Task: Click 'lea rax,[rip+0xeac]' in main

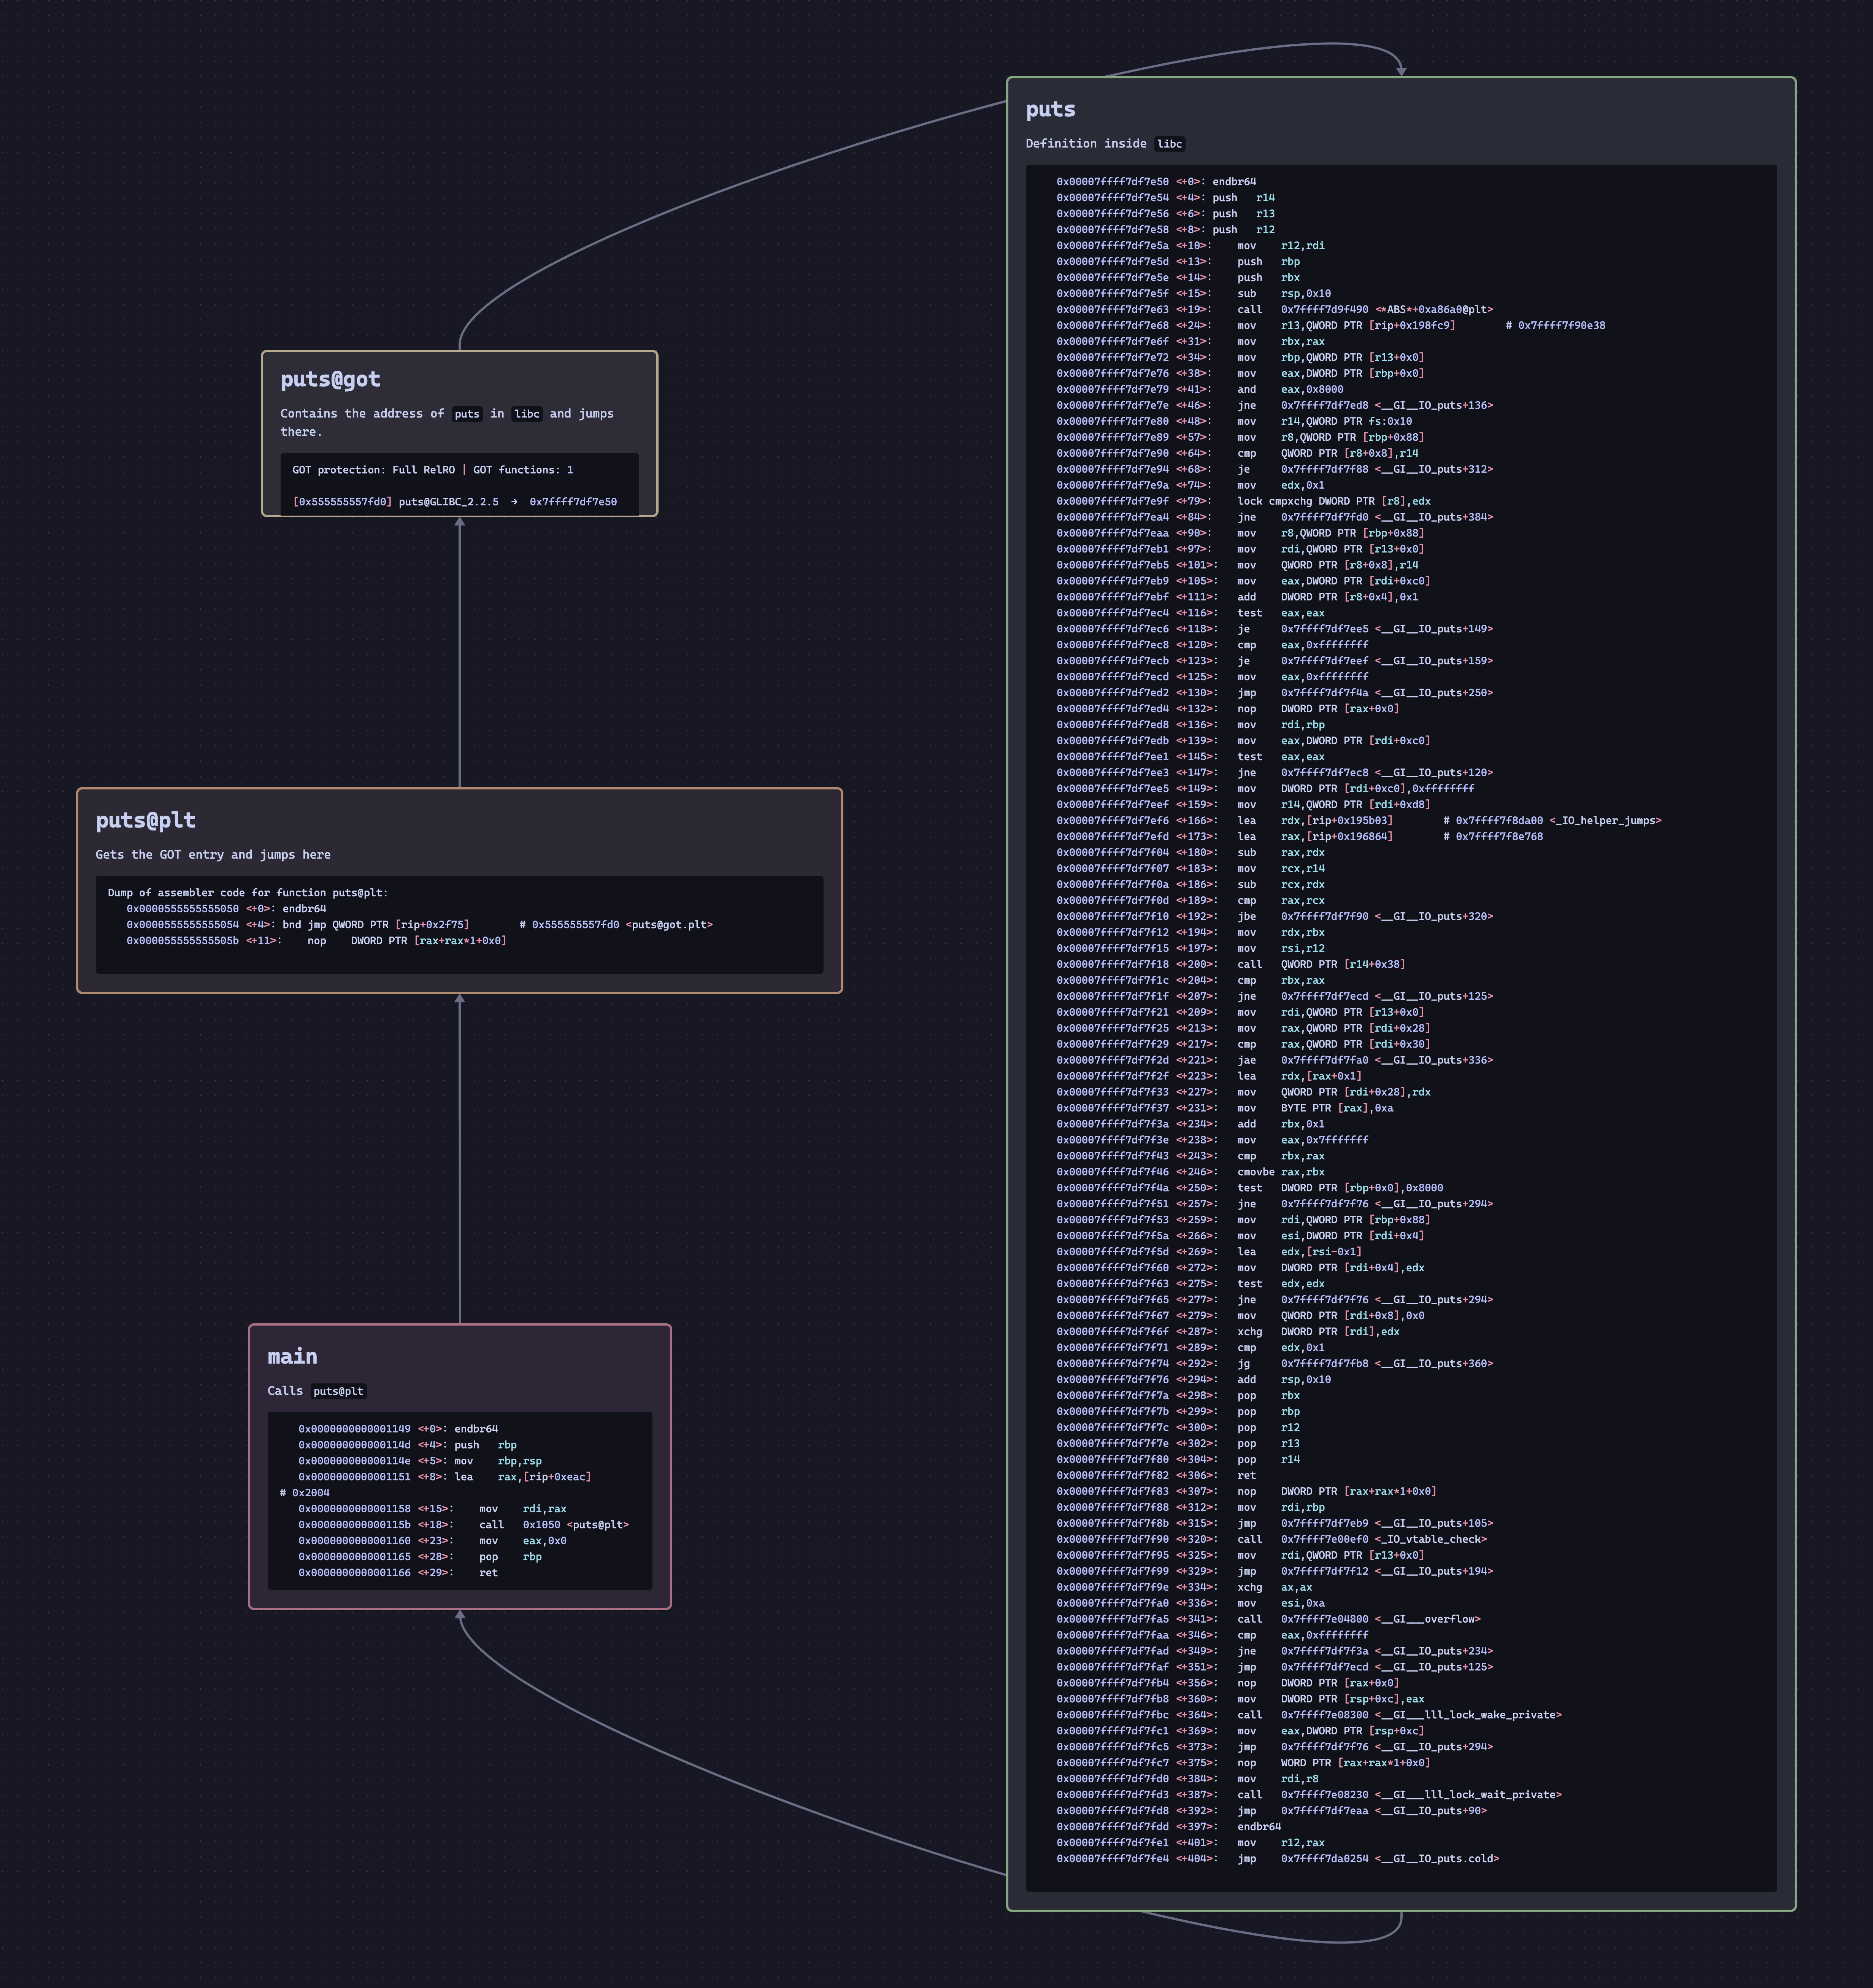Action: (x=523, y=1477)
